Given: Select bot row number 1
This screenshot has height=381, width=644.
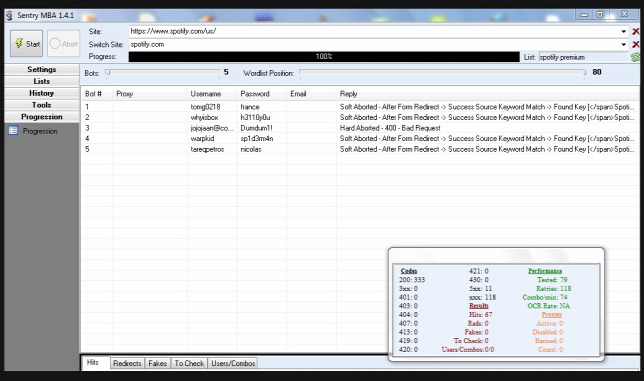Looking at the screenshot, I should click(x=360, y=107).
